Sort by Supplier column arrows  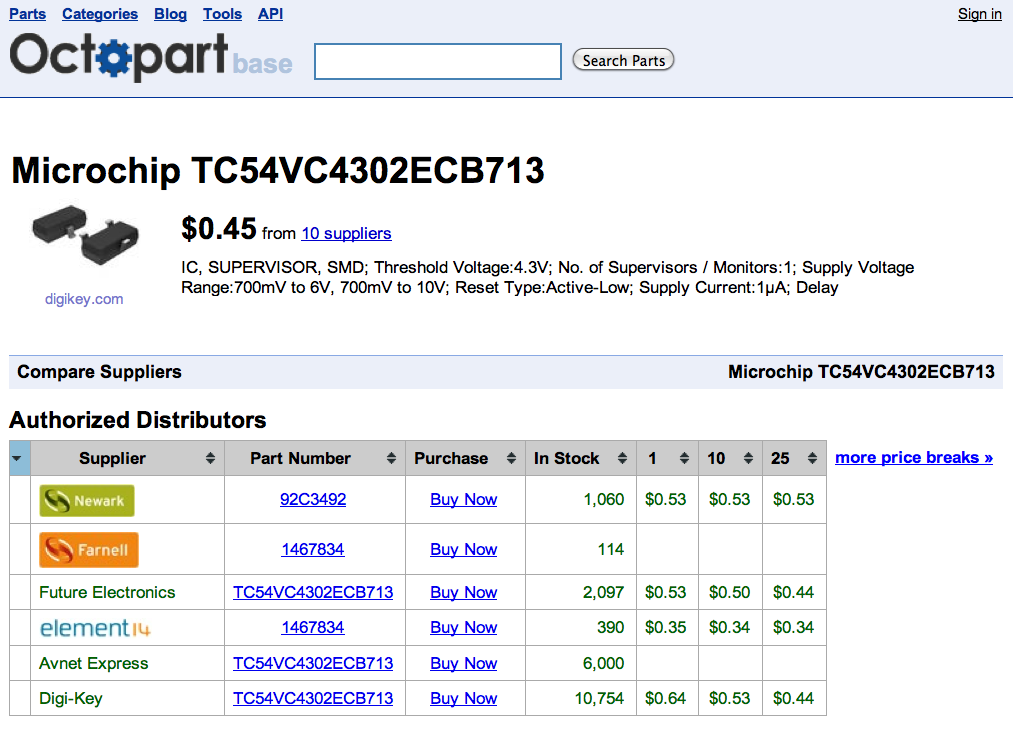point(210,458)
